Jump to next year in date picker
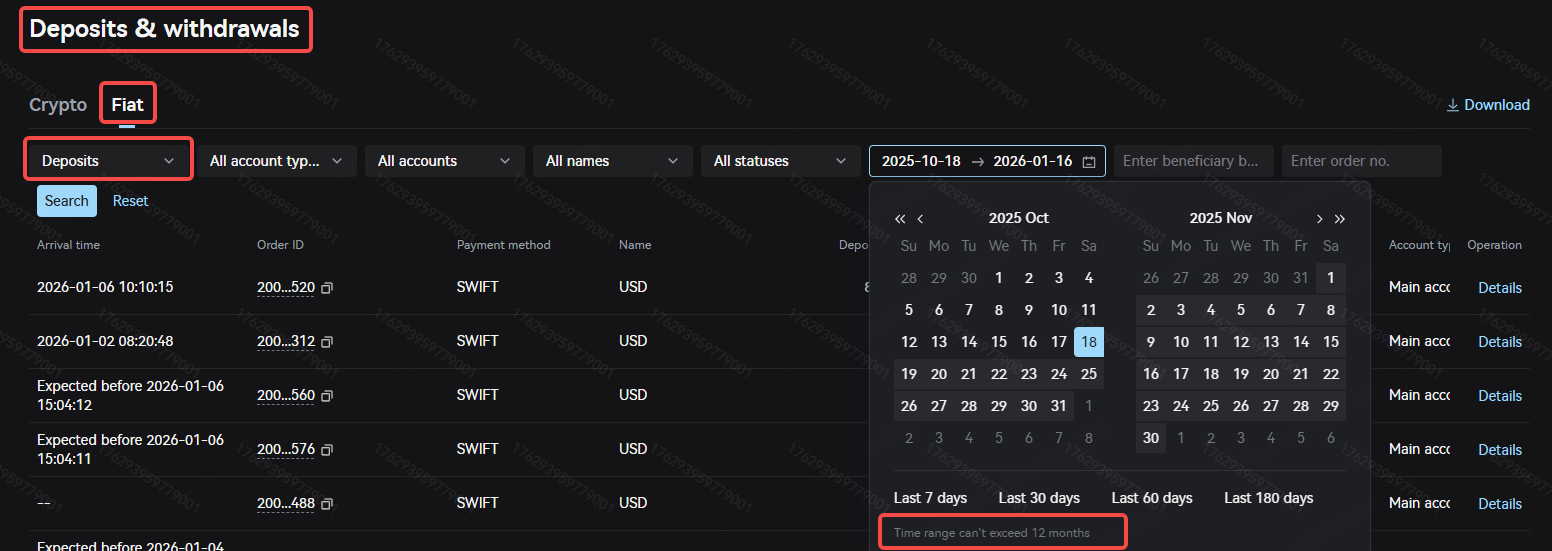Viewport: 1552px width, 551px height. click(1340, 218)
